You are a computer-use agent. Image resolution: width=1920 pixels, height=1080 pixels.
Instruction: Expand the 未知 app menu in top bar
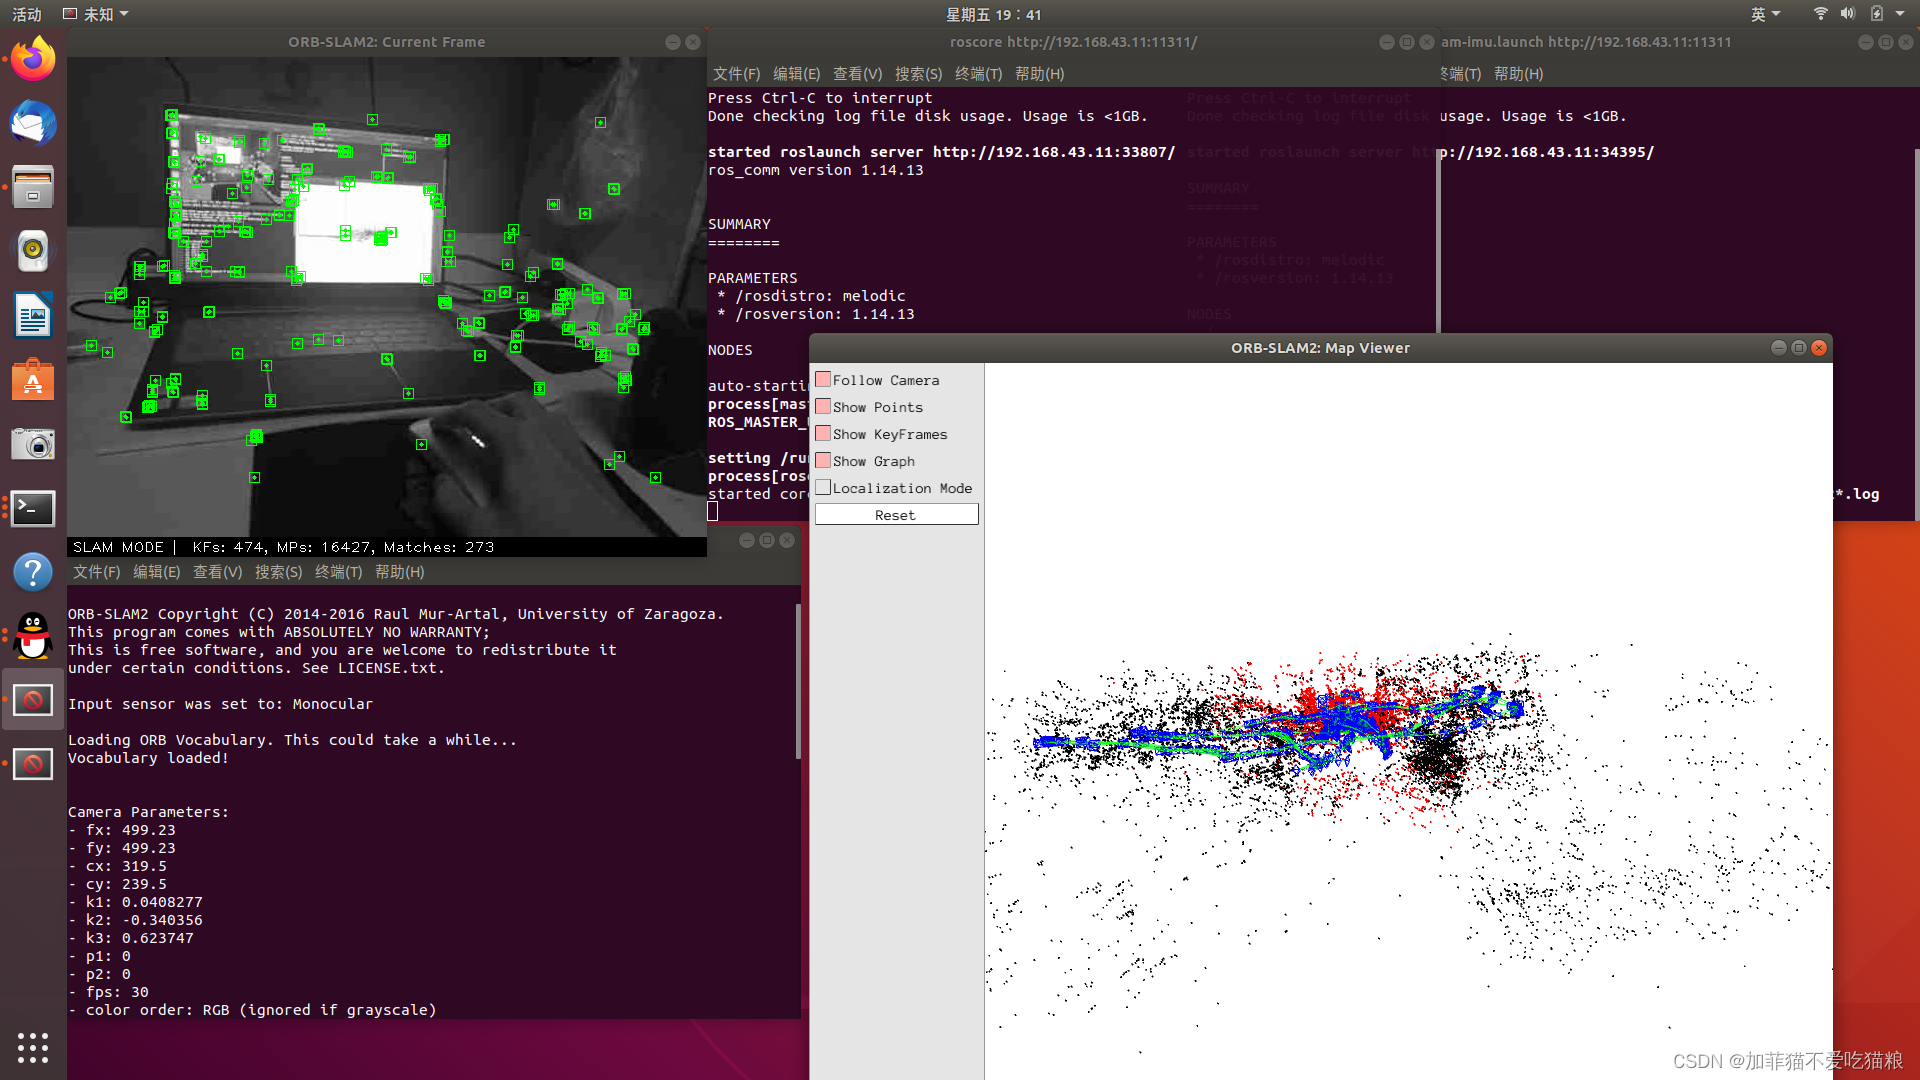coord(96,14)
